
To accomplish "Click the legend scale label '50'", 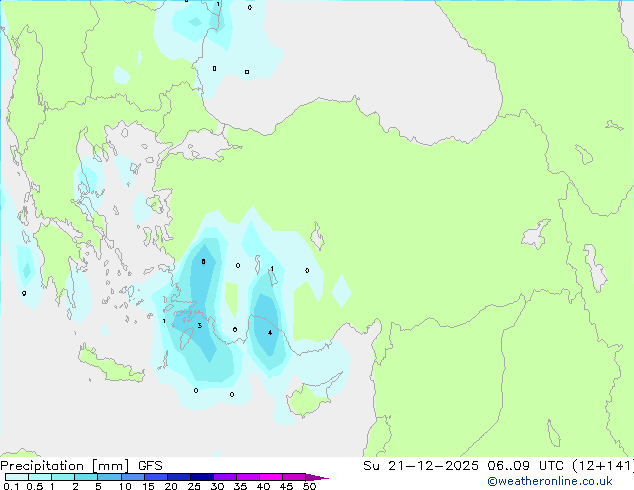I will click(309, 486).
